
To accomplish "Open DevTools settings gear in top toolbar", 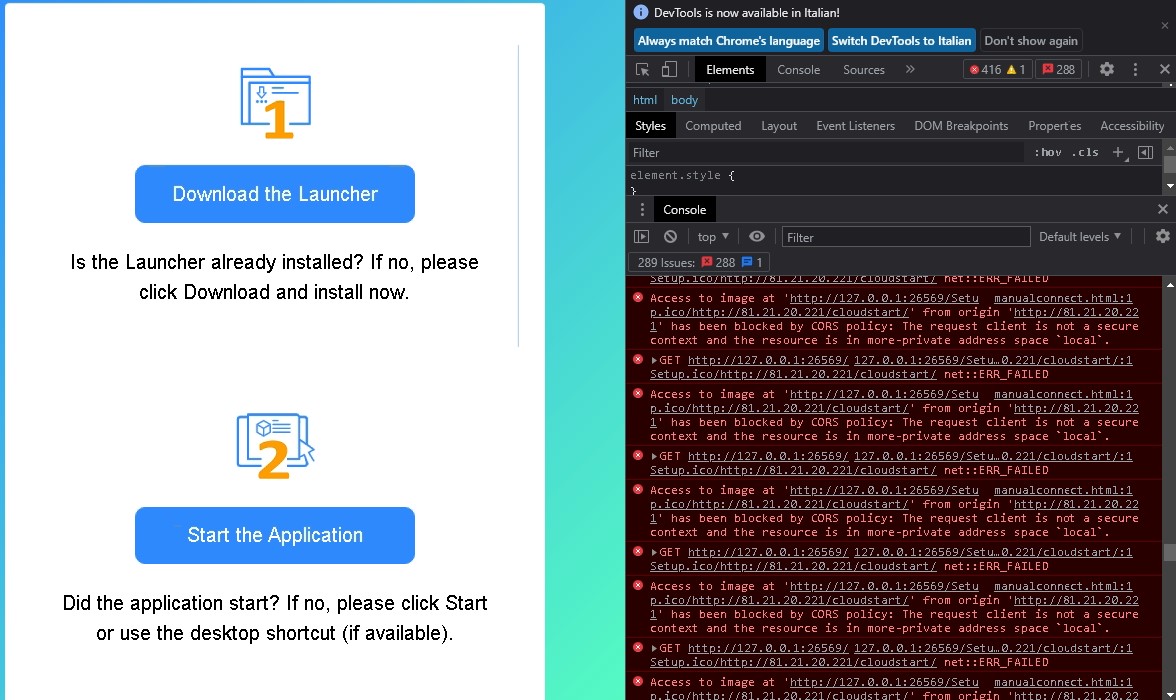I will point(1107,70).
